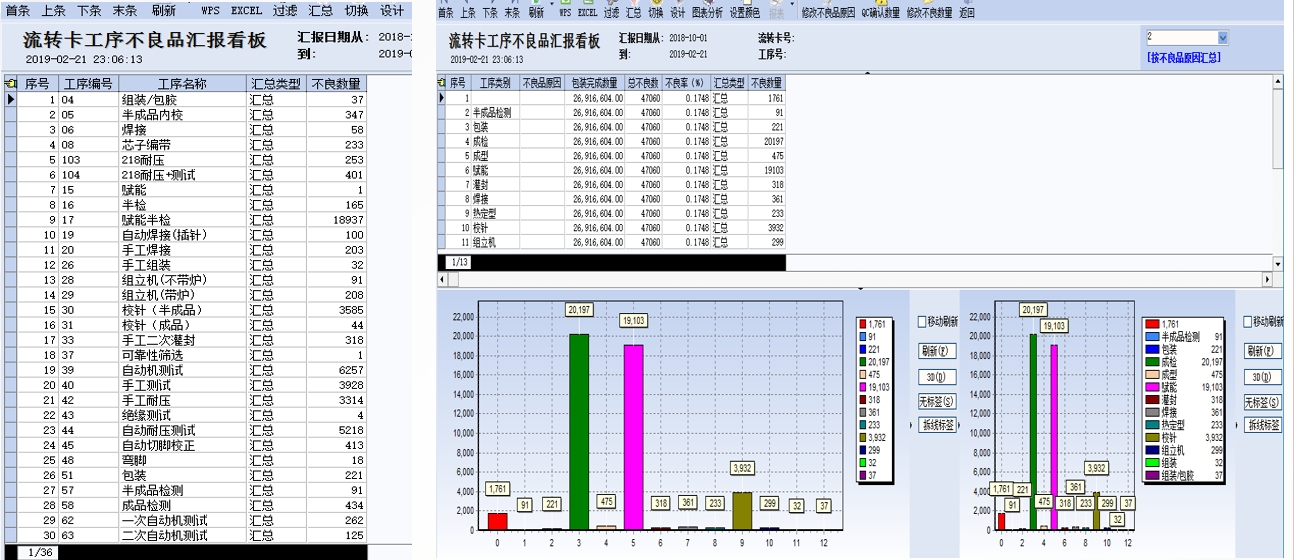Select the 自动机测试 row in left table

pyautogui.click(x=186, y=370)
